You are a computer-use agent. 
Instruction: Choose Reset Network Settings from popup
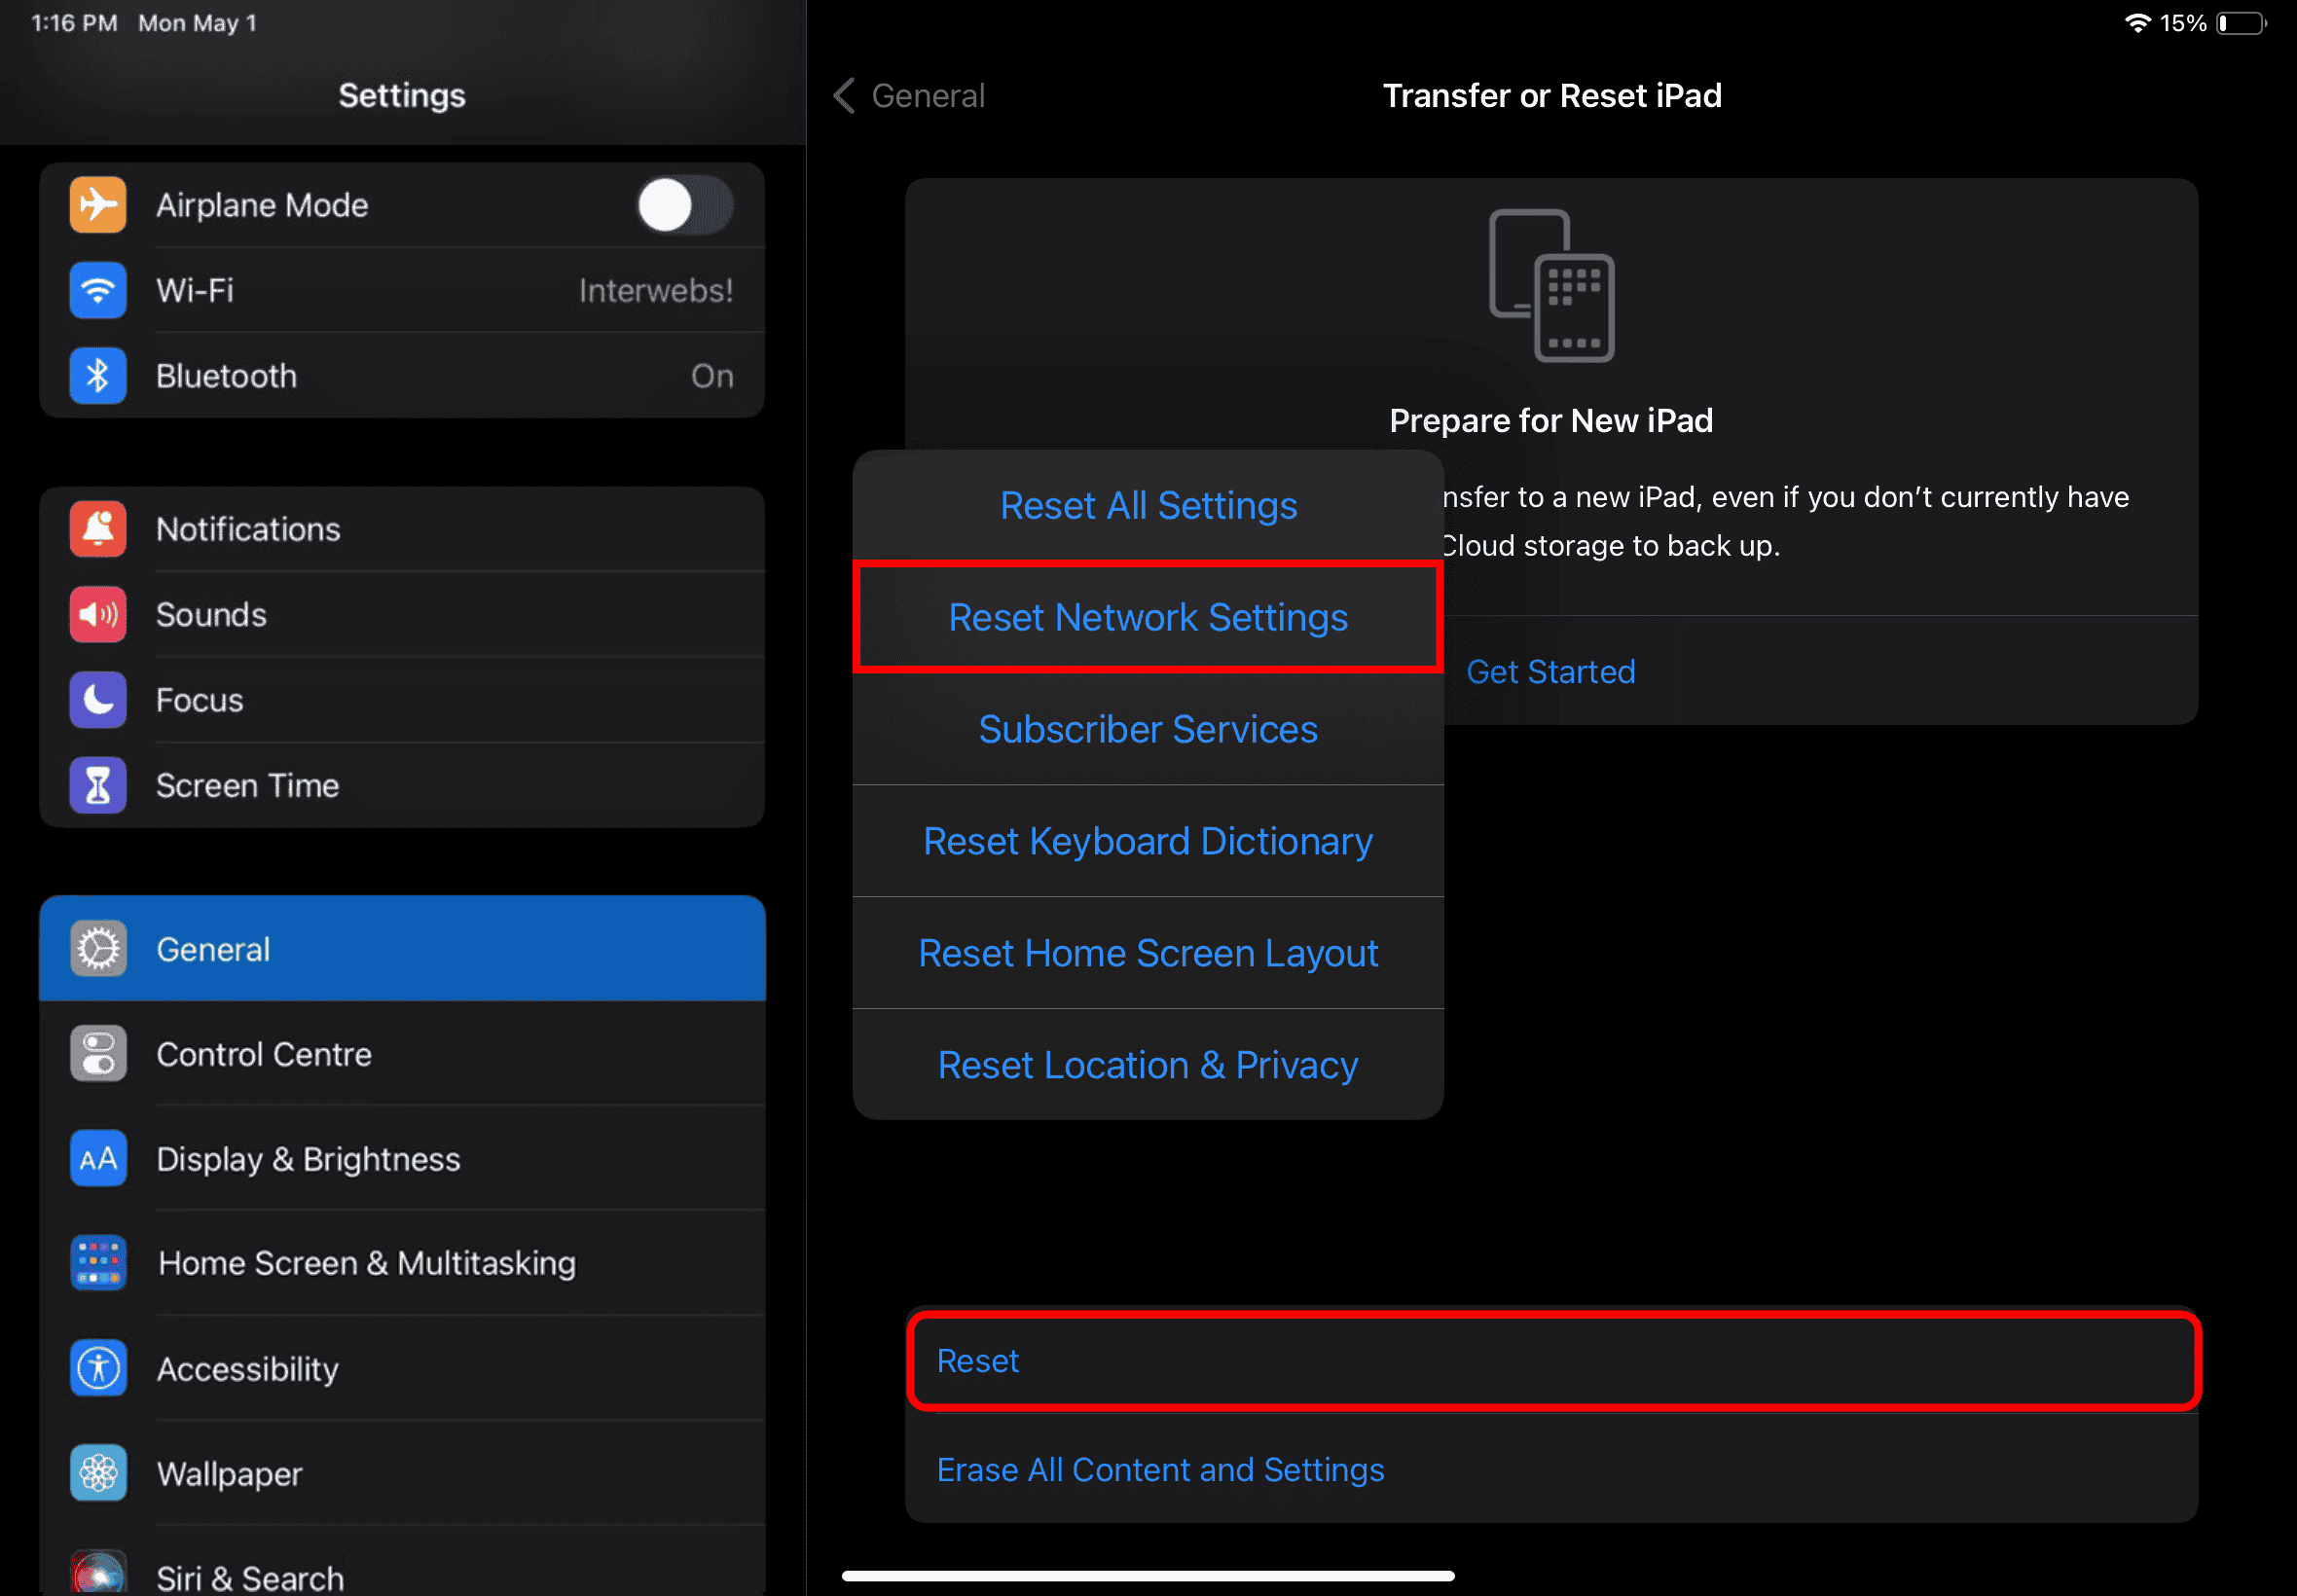tap(1147, 617)
